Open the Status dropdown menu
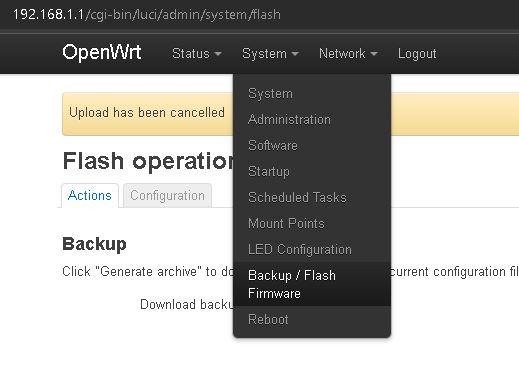Screen dimensions: 519x365 coord(197,54)
